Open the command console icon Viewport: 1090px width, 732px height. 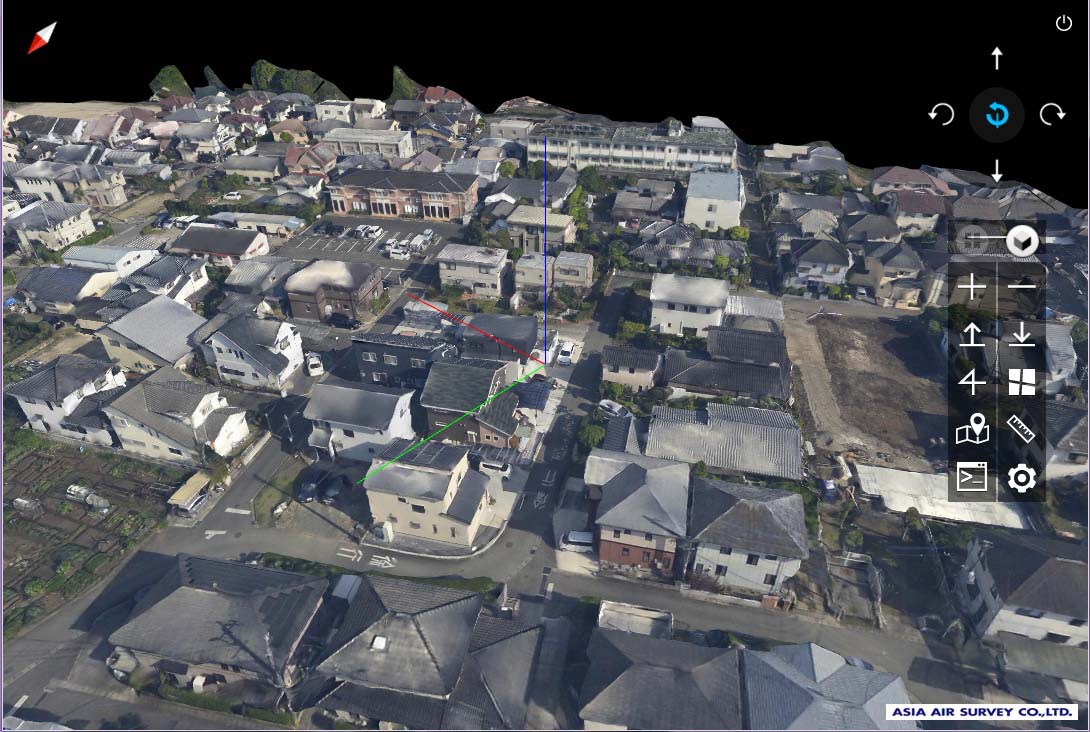click(x=972, y=478)
